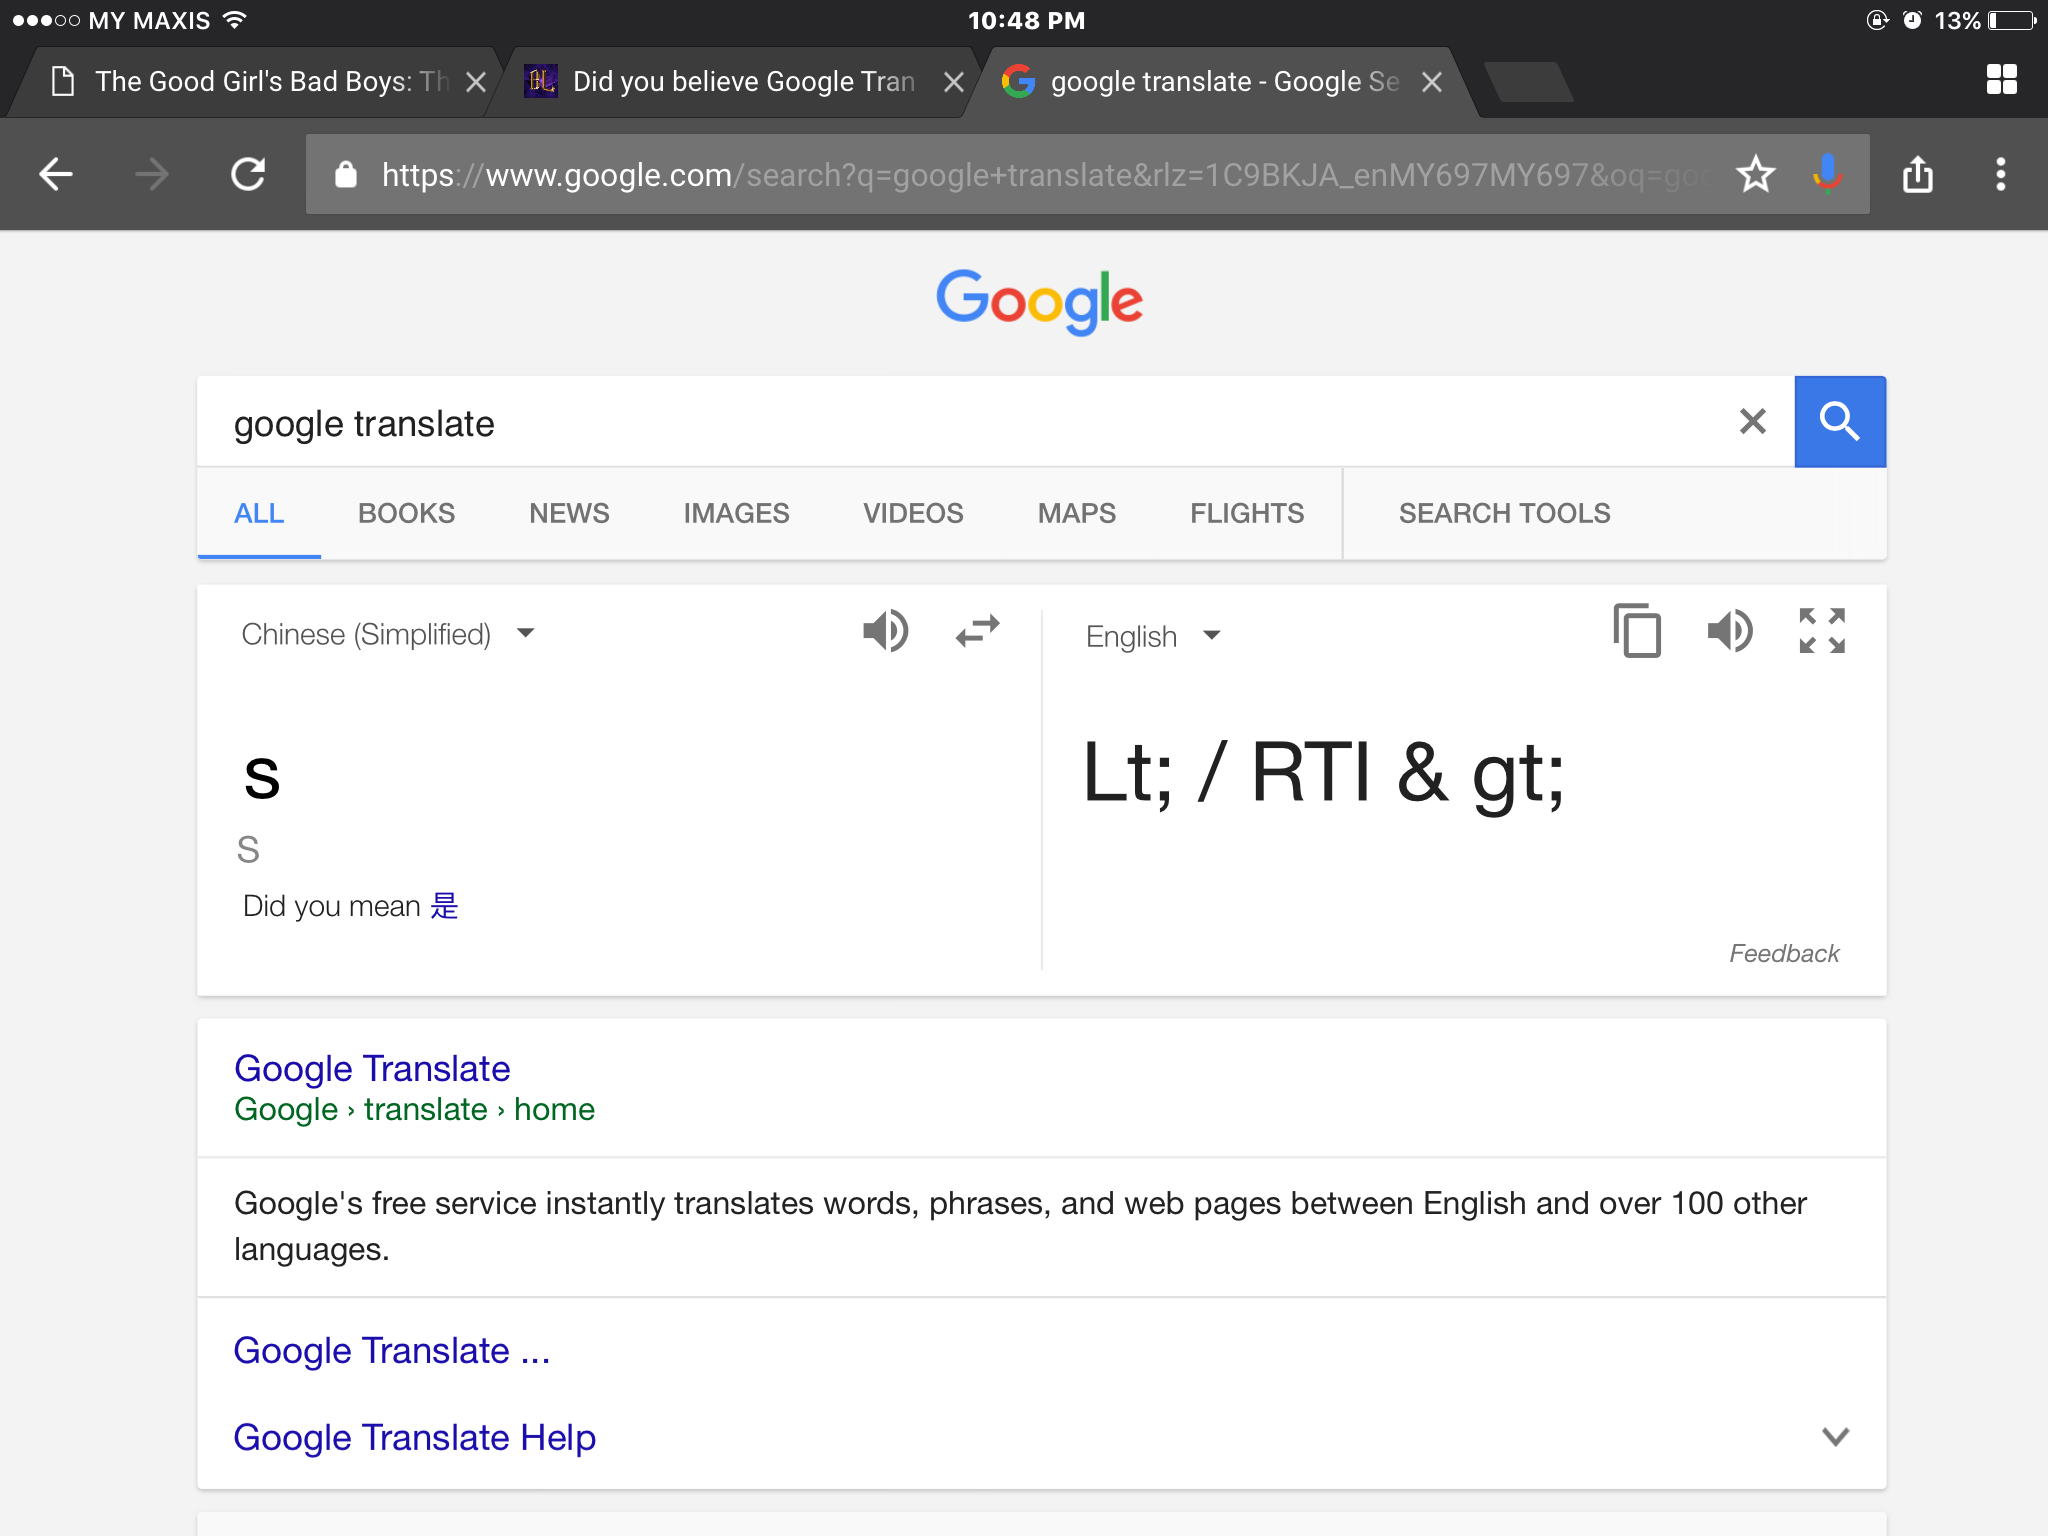The height and width of the screenshot is (1536, 2048).
Task: Click the Wi-Fi status icon
Action: tap(235, 20)
